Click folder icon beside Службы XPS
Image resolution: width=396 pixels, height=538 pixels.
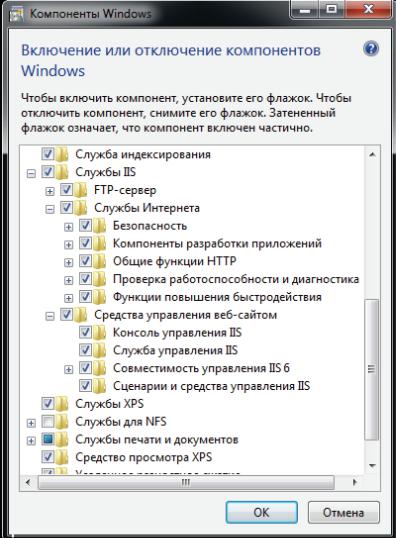(x=62, y=404)
